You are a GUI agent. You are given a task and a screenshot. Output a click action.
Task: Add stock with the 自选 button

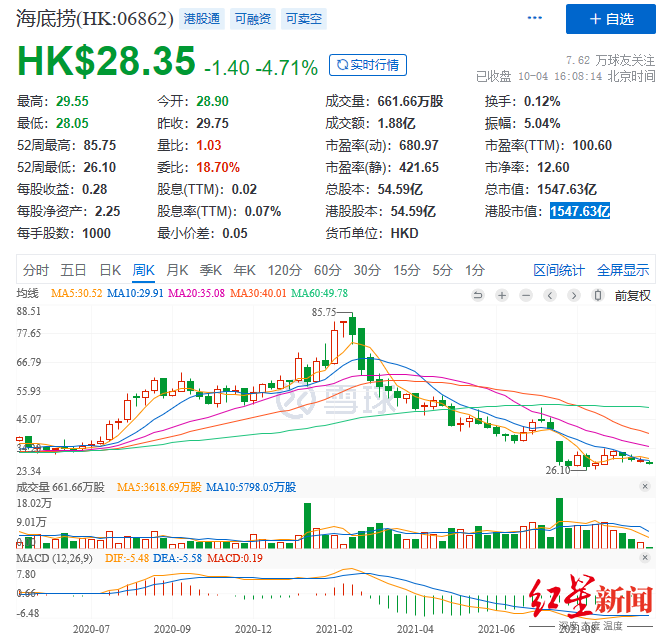point(611,19)
